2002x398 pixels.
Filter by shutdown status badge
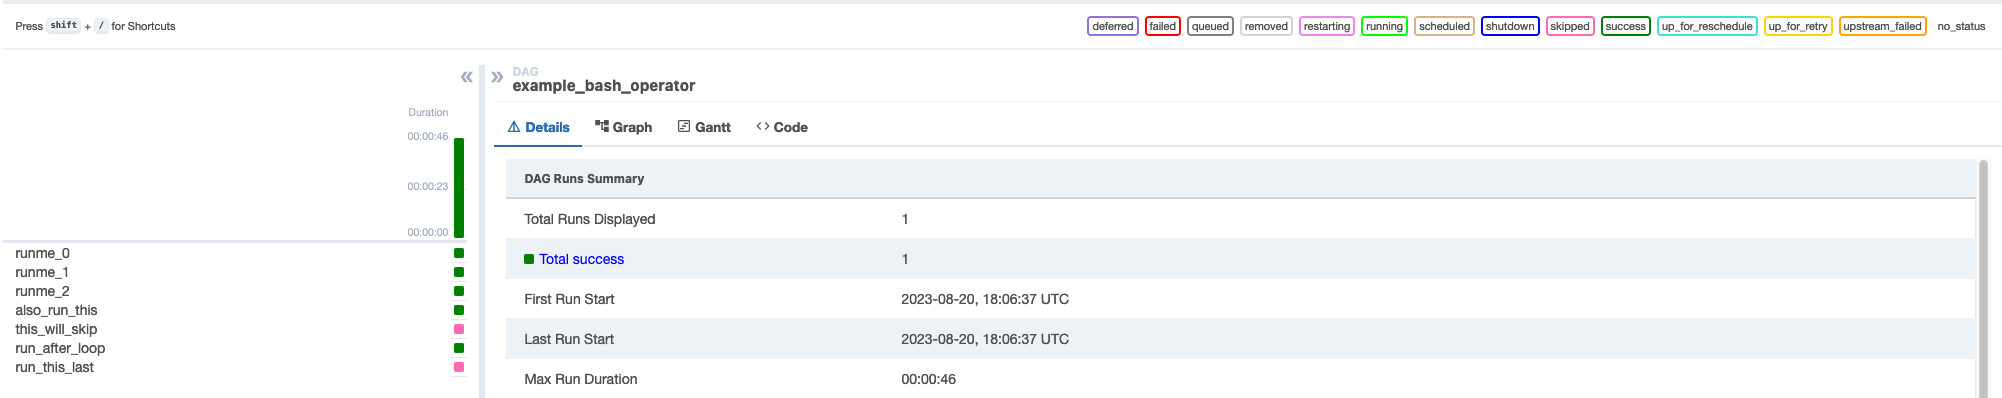pos(1510,26)
